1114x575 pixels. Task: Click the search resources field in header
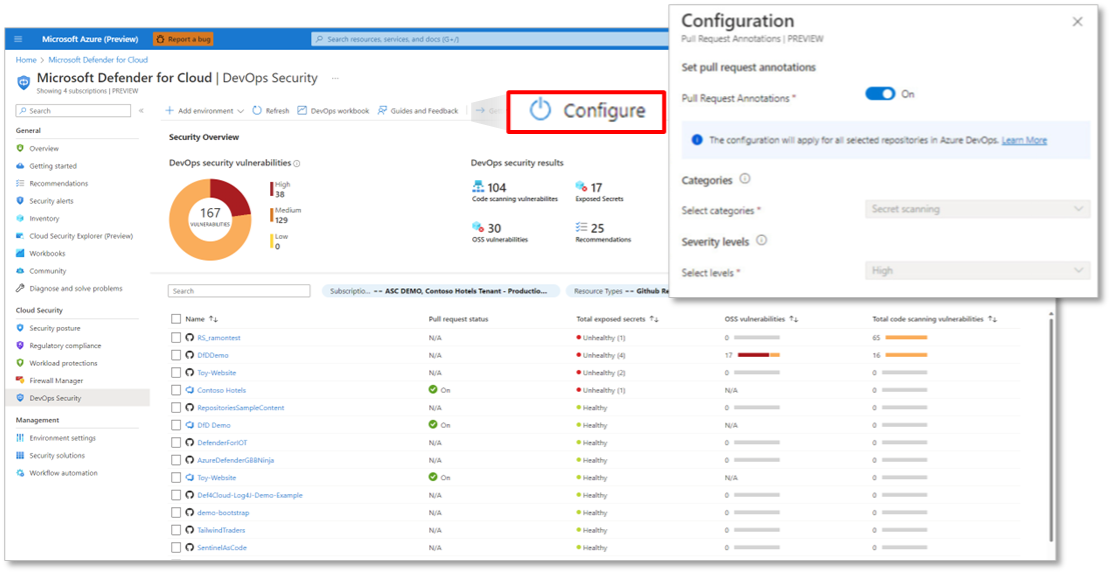point(490,39)
